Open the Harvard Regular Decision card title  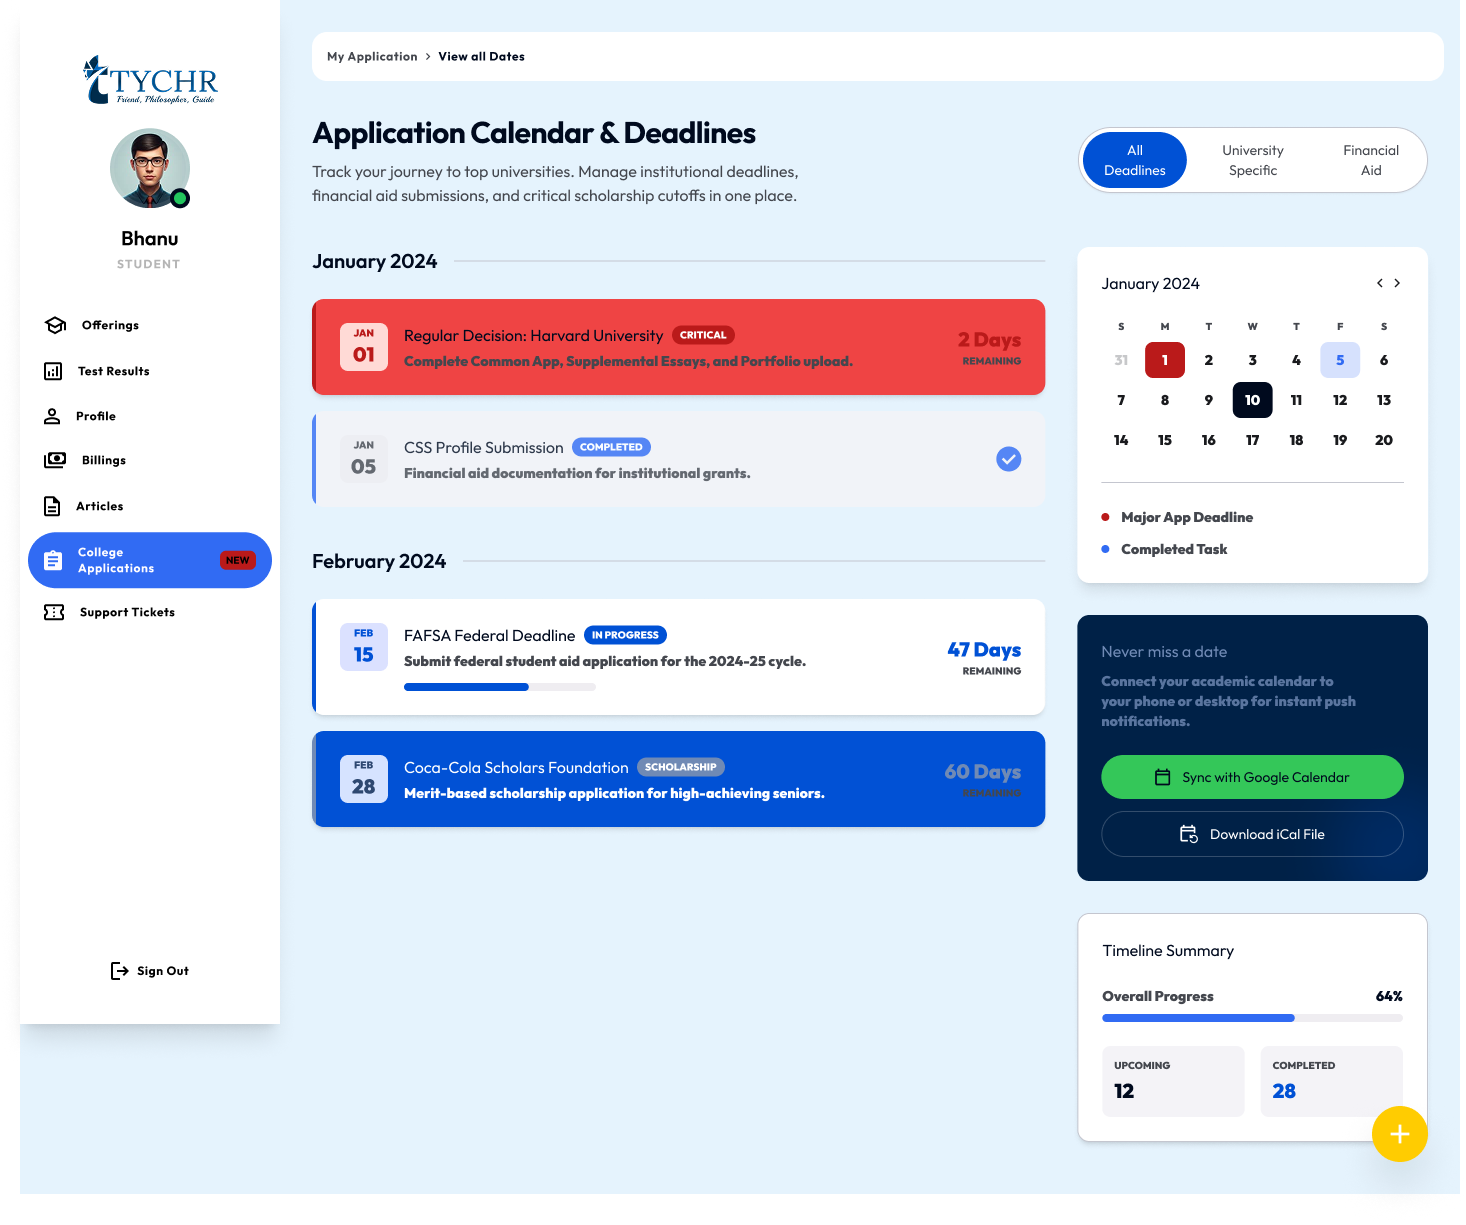(x=533, y=336)
